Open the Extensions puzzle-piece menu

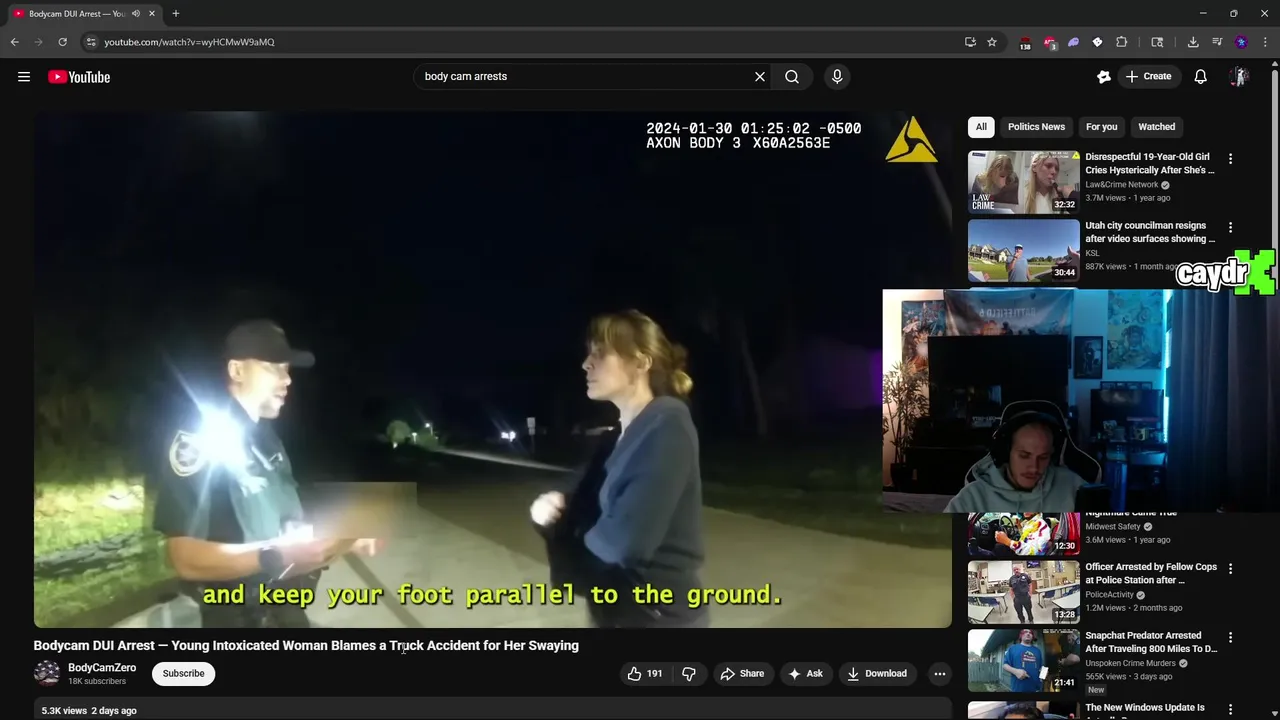click(1122, 42)
